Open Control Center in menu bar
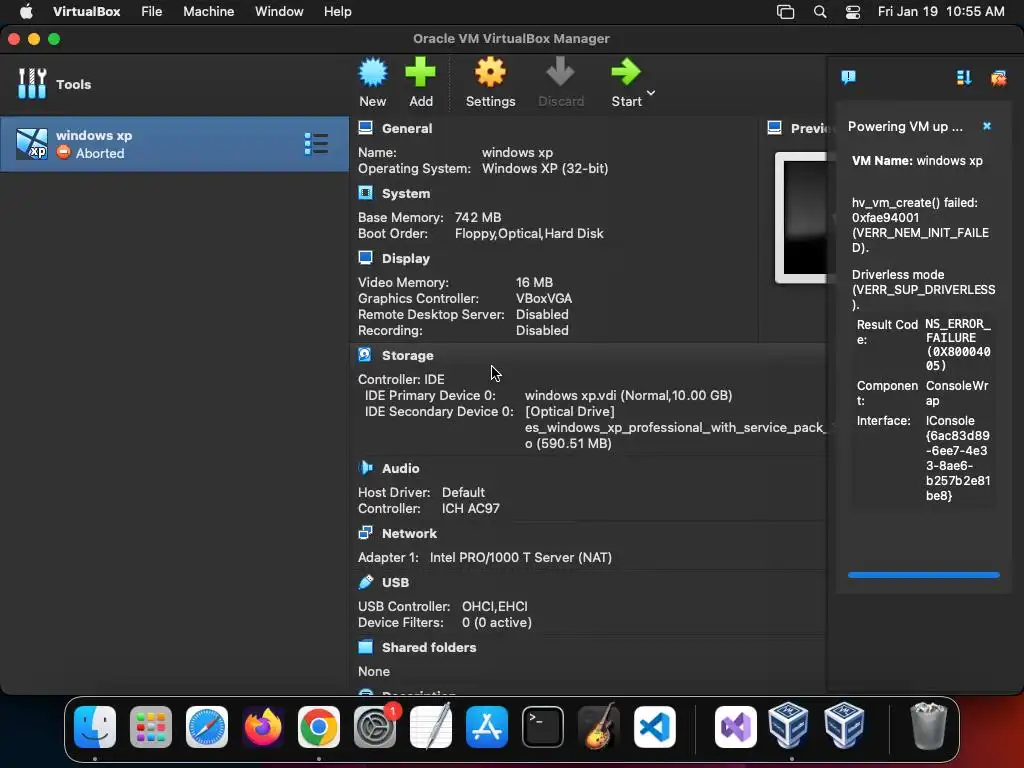 pyautogui.click(x=853, y=12)
